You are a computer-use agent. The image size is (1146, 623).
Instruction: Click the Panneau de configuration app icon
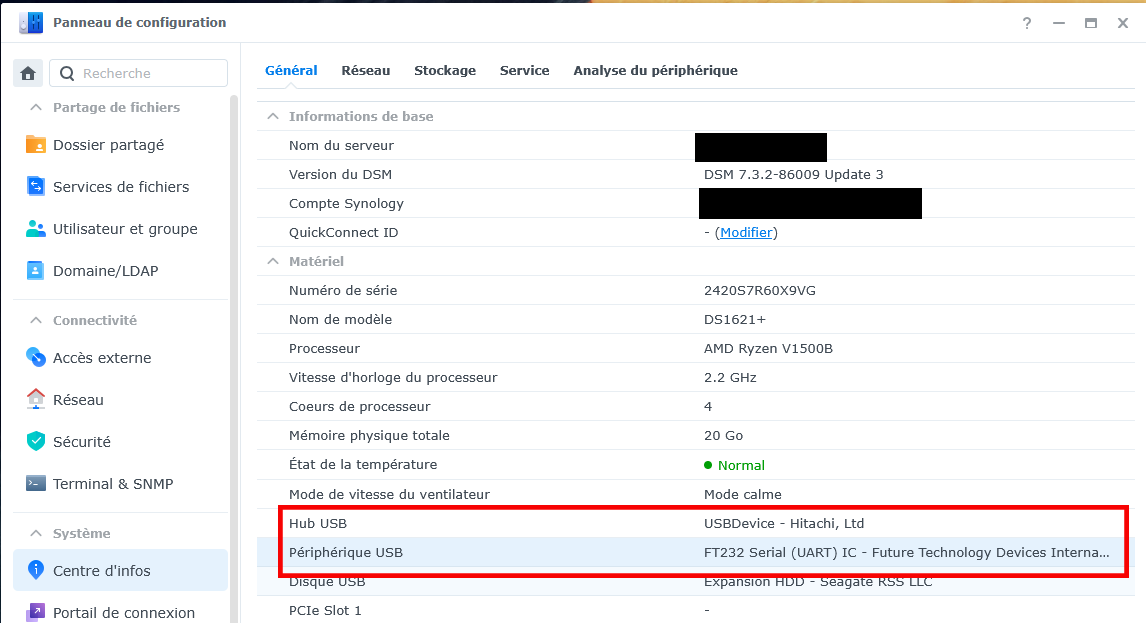31,23
